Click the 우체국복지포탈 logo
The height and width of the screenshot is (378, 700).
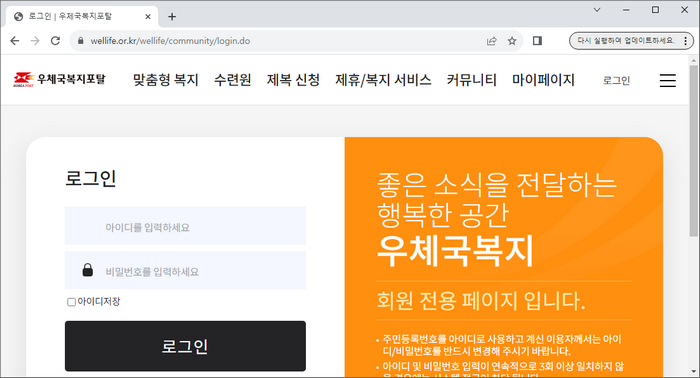pos(59,79)
